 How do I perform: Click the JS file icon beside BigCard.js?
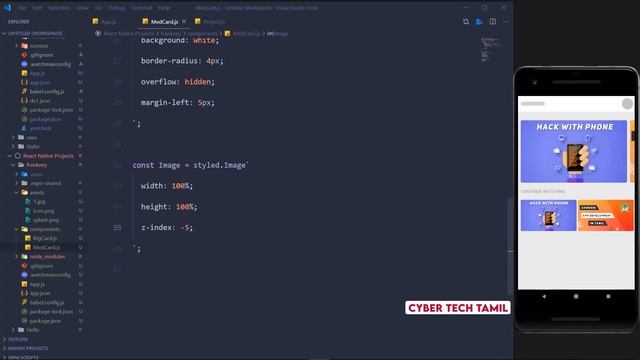pyautogui.click(x=27, y=238)
